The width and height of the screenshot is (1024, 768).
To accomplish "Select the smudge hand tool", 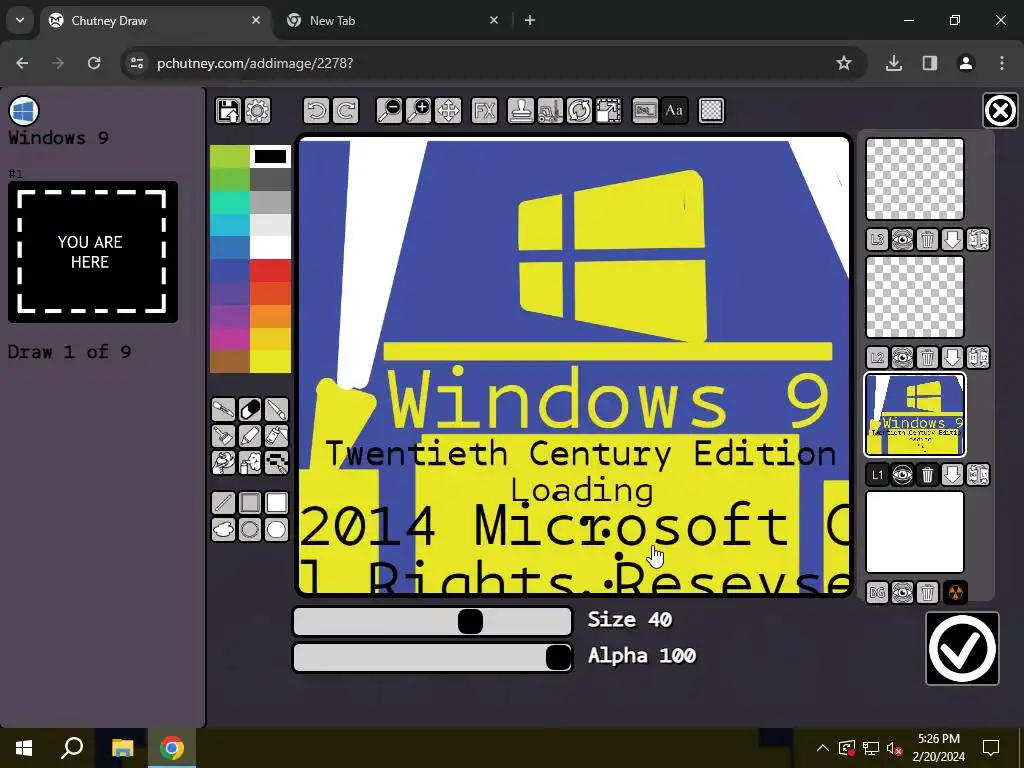I will (223, 462).
